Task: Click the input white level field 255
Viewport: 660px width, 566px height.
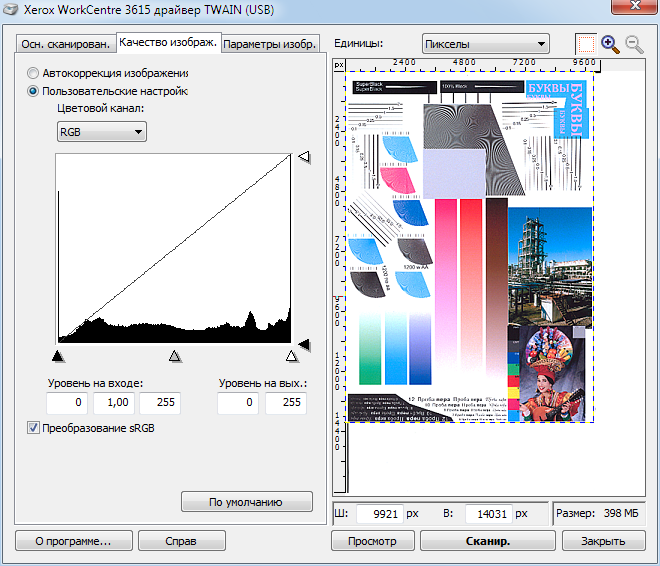Action: click(x=160, y=403)
